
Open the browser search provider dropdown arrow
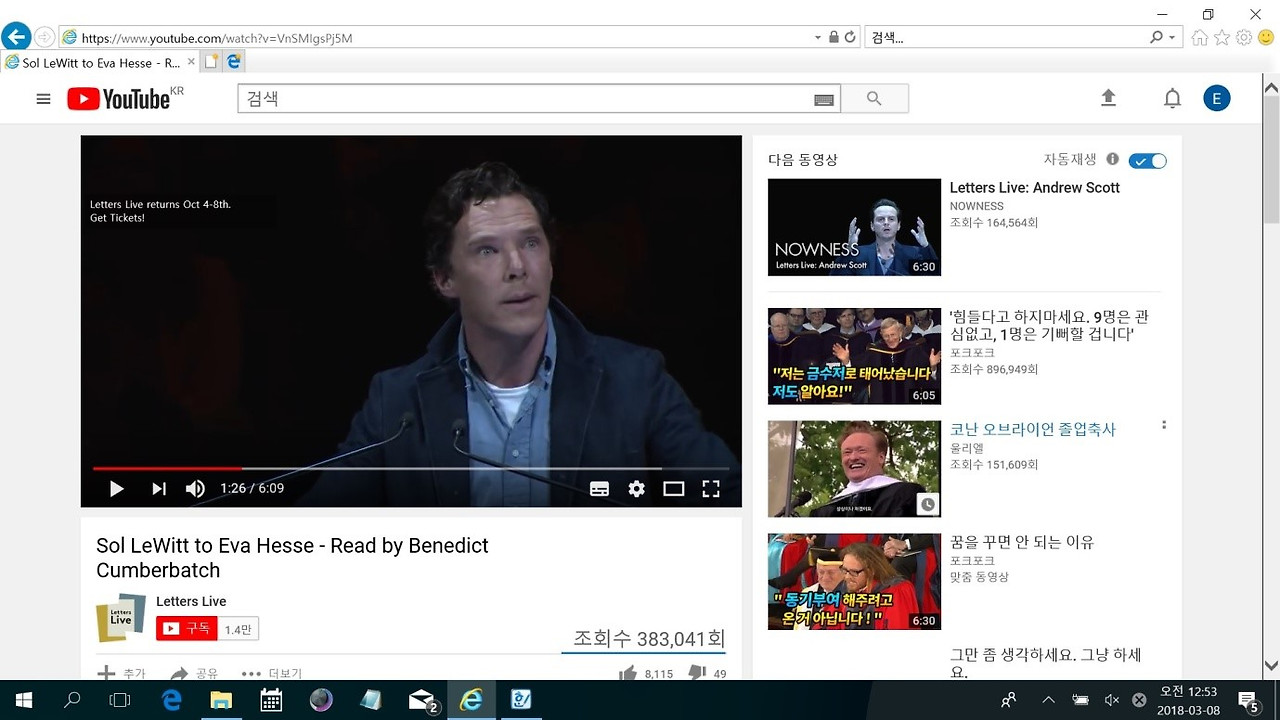pos(1172,38)
